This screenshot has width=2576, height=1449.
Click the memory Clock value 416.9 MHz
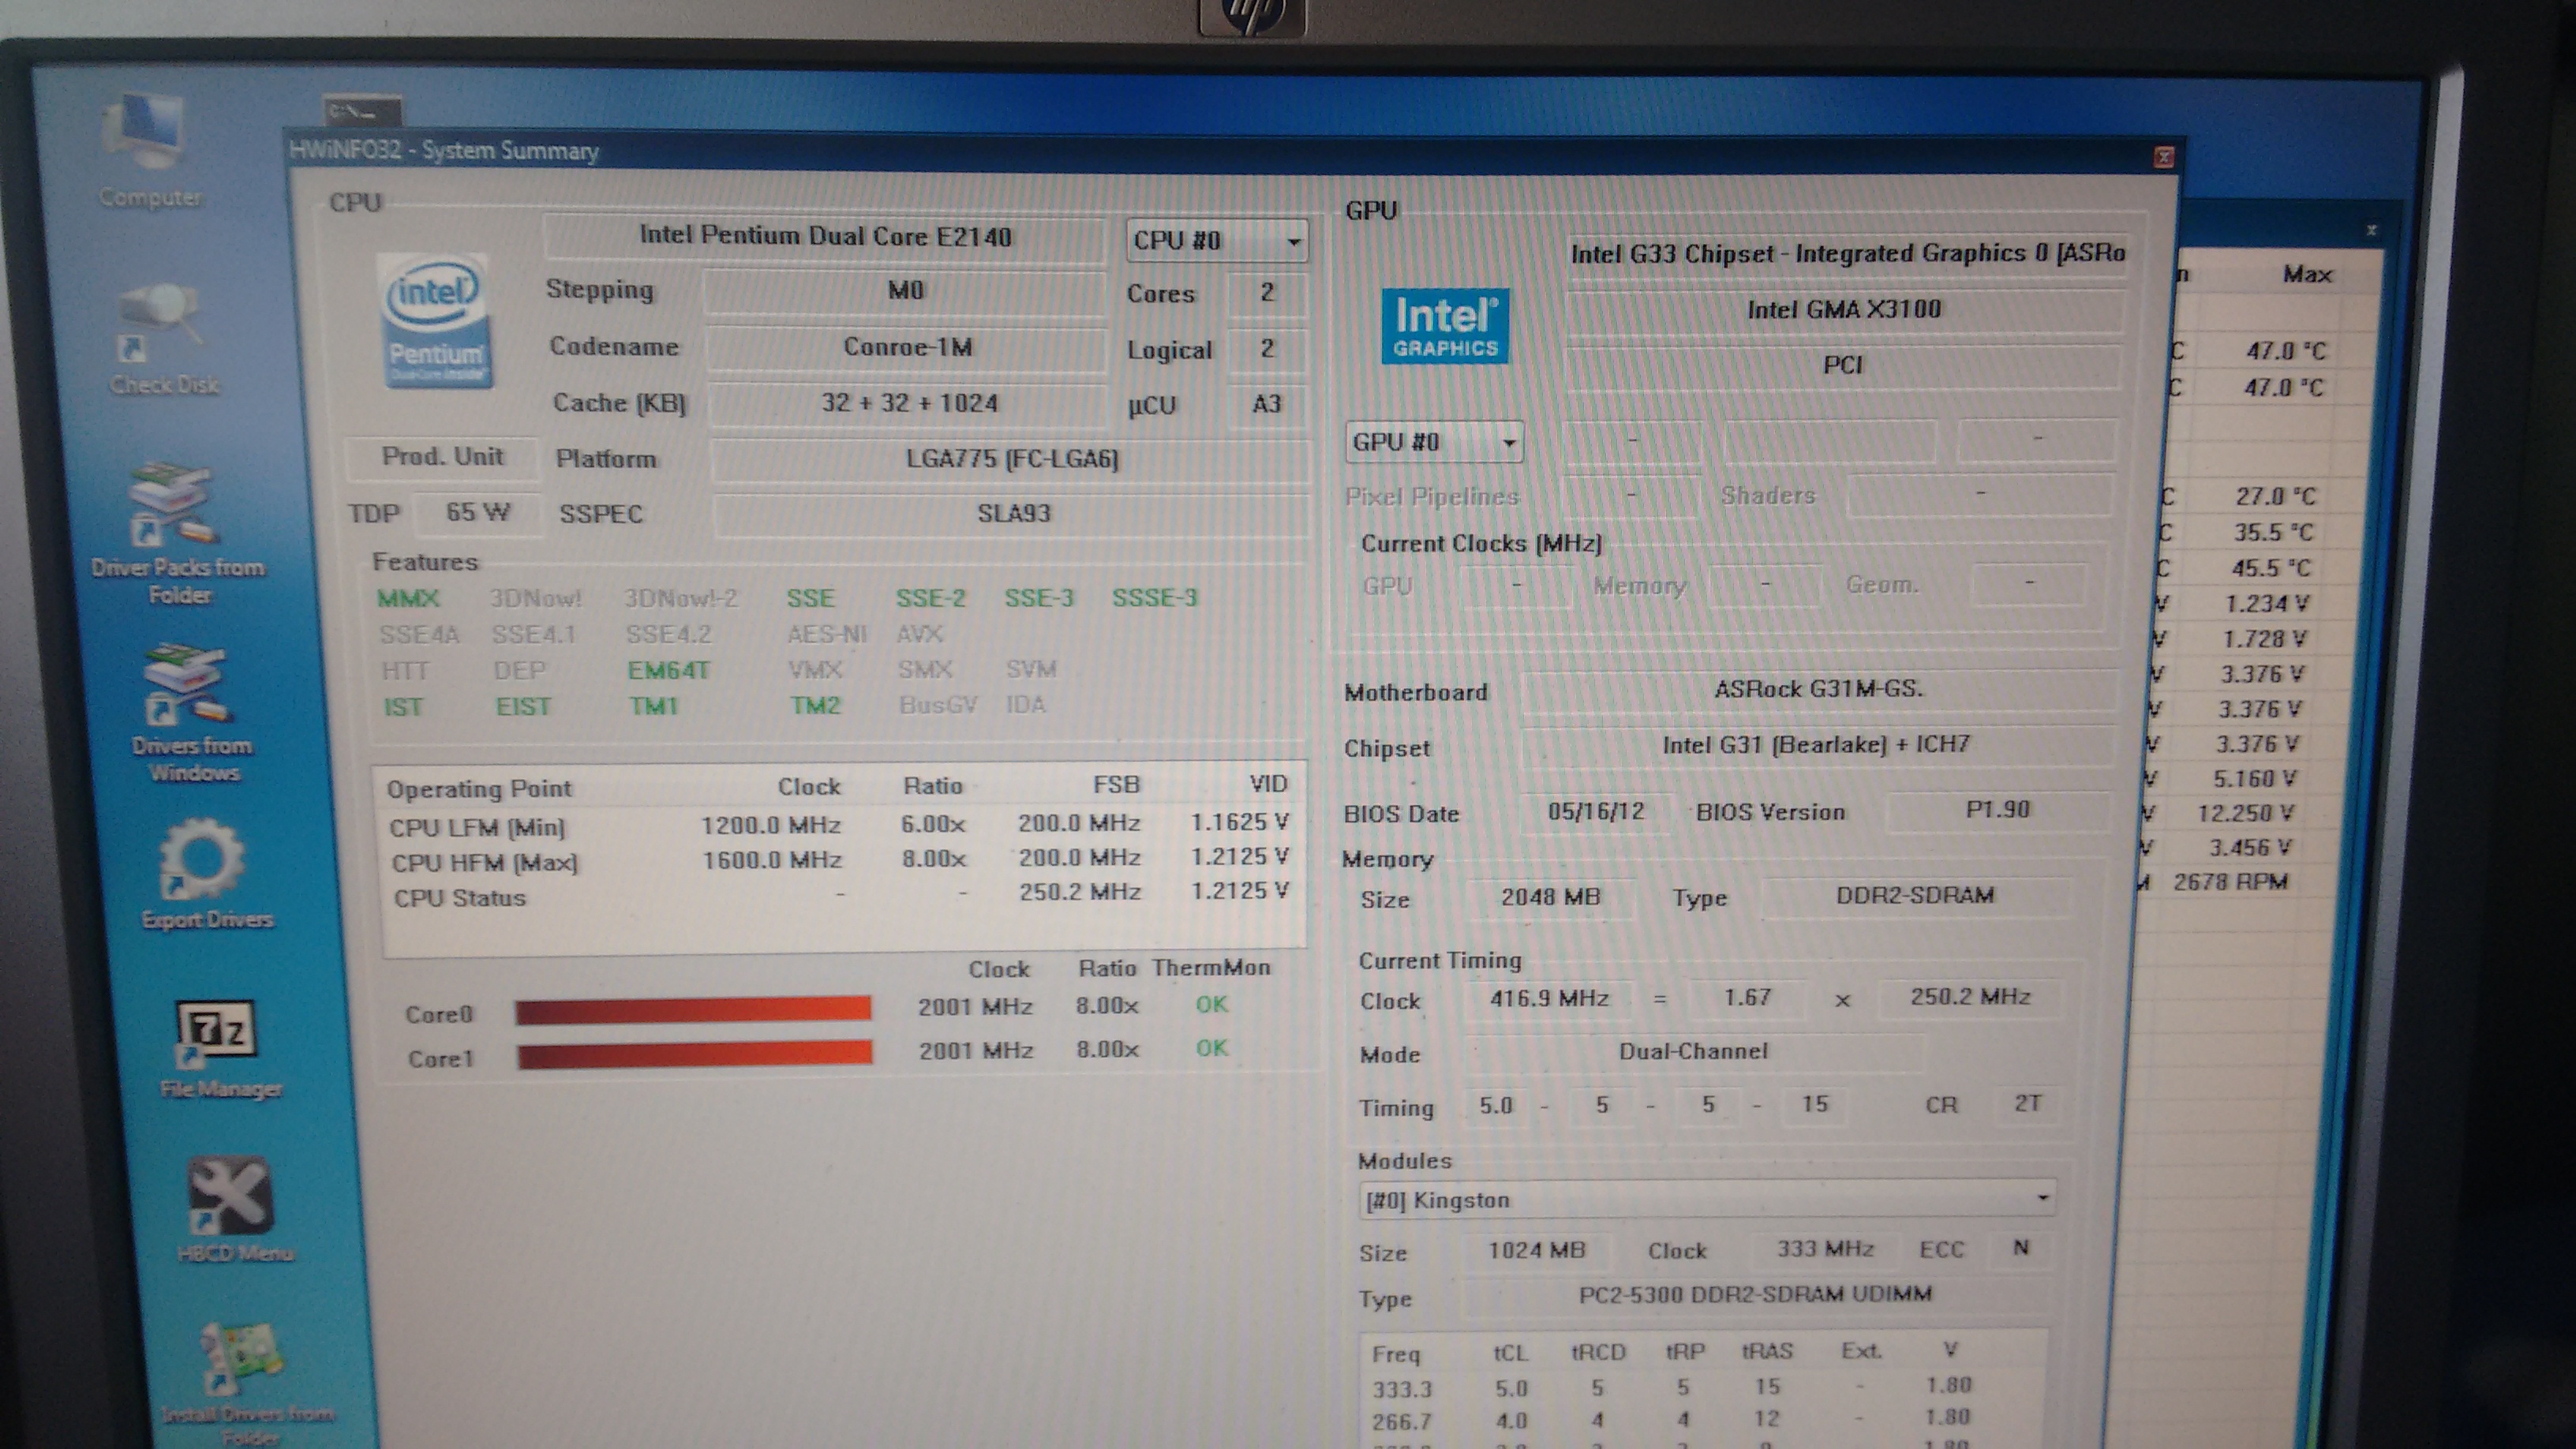pyautogui.click(x=1549, y=998)
